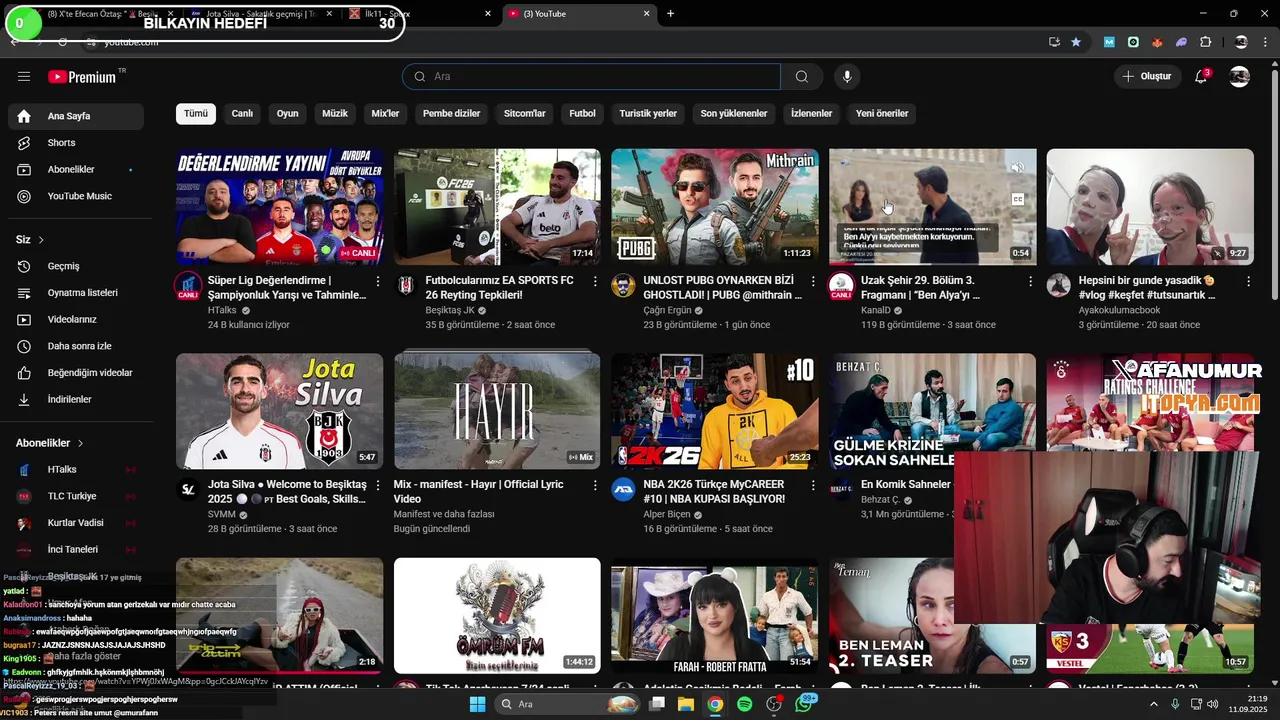Open Shorts from the sidebar
The width and height of the screenshot is (1280, 720).
pos(76,143)
